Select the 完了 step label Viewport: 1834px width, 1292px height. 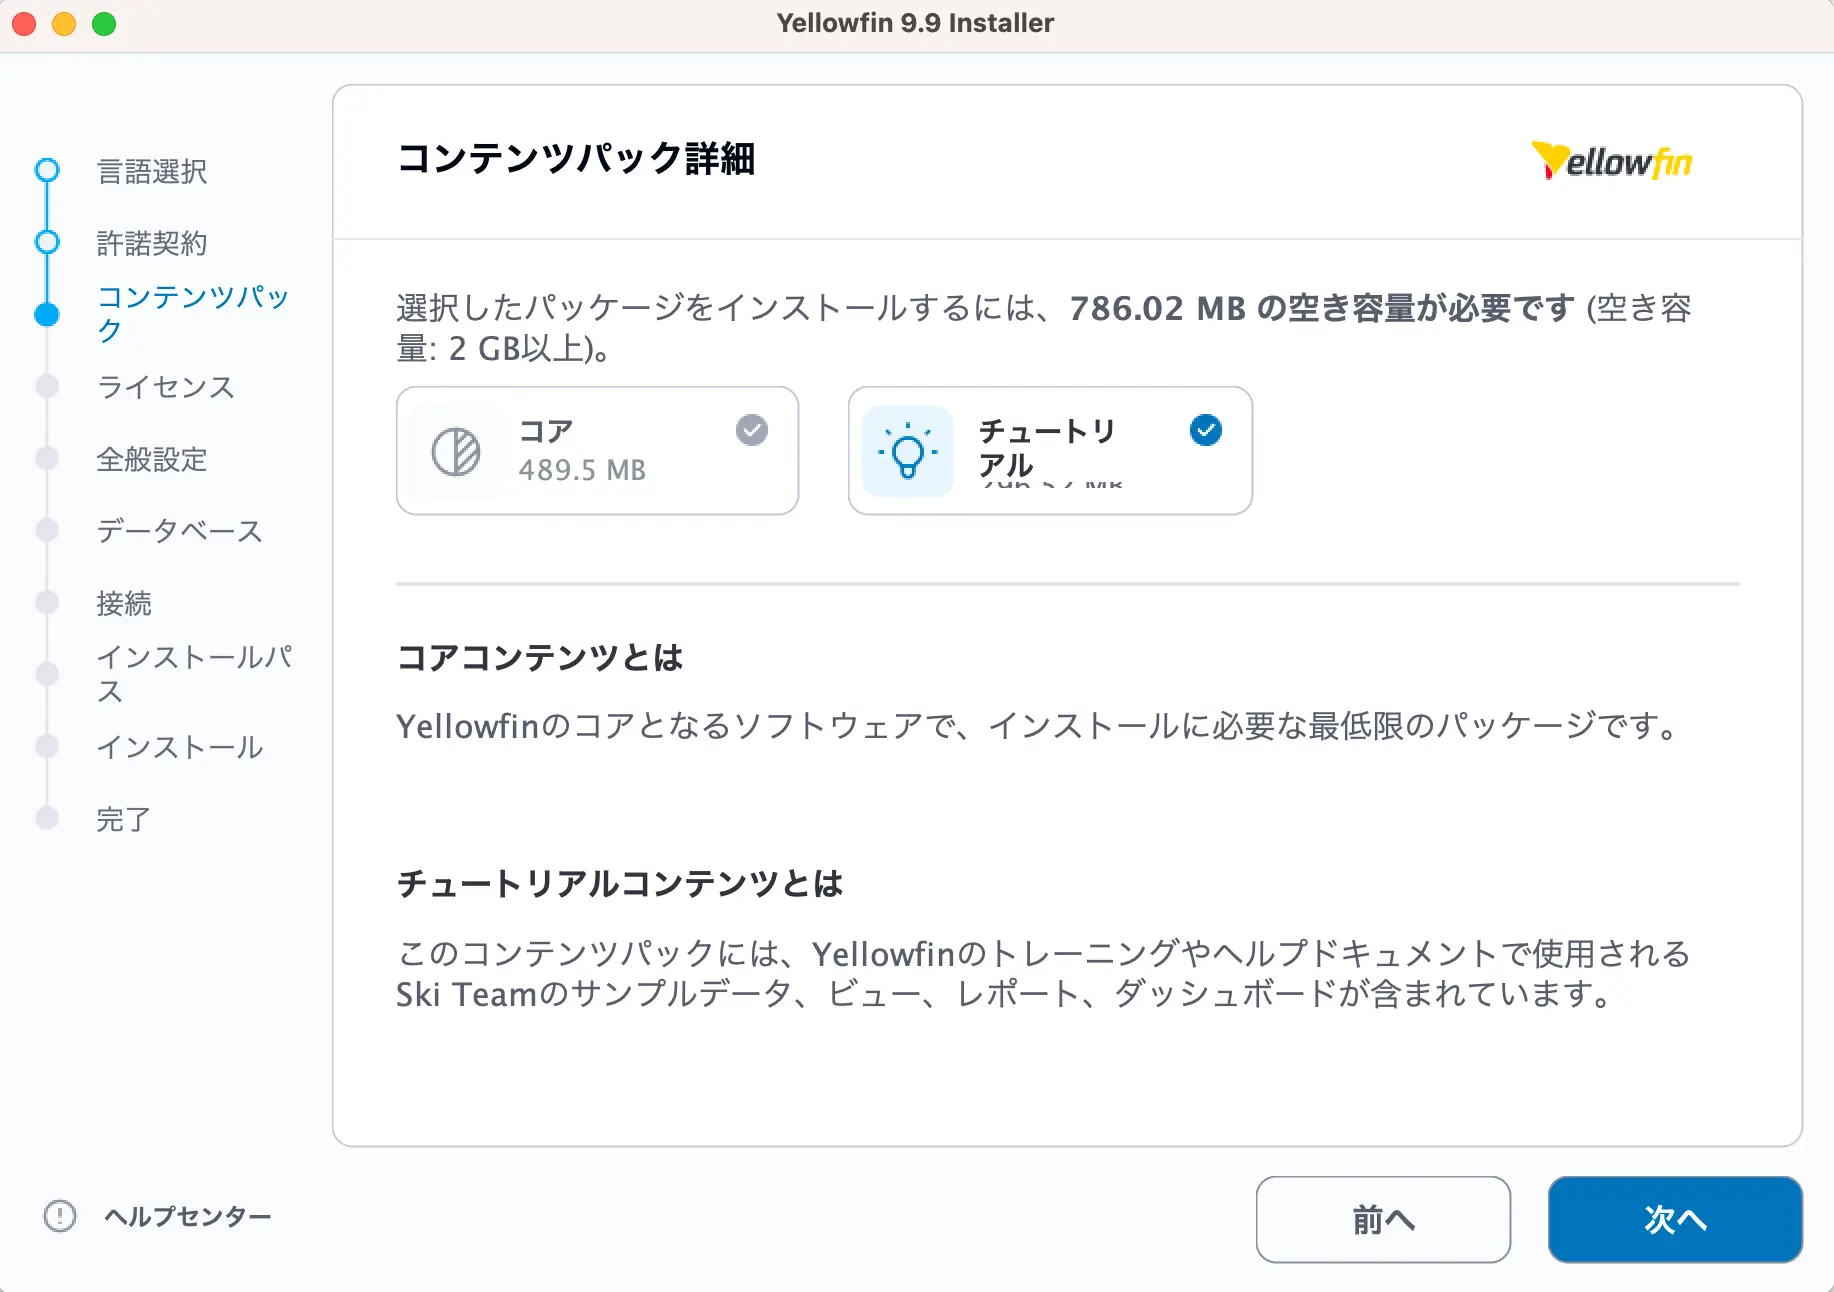[x=124, y=819]
